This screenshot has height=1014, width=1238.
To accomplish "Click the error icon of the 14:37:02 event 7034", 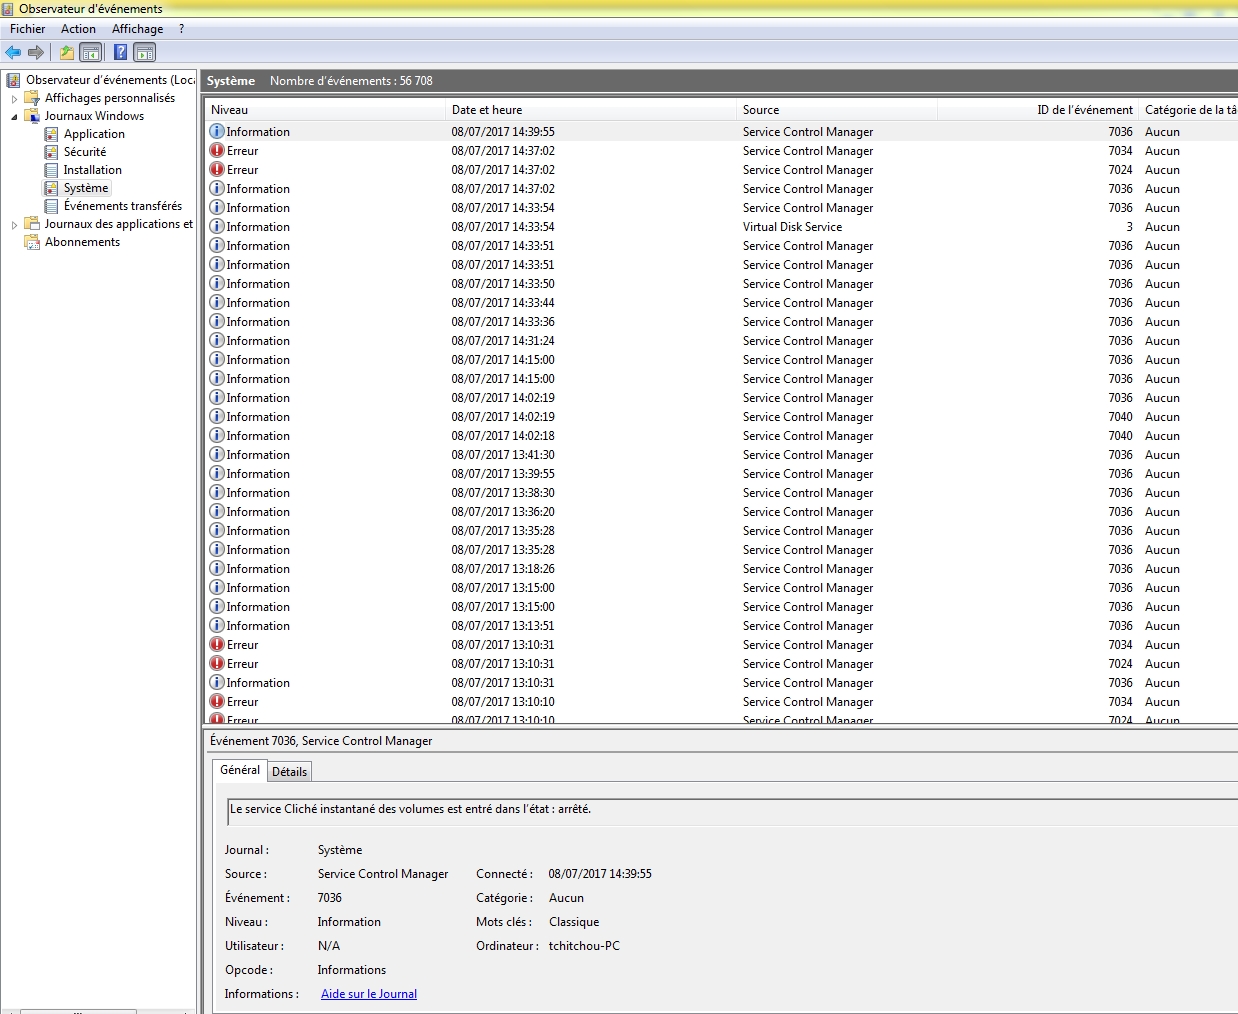I will [217, 150].
